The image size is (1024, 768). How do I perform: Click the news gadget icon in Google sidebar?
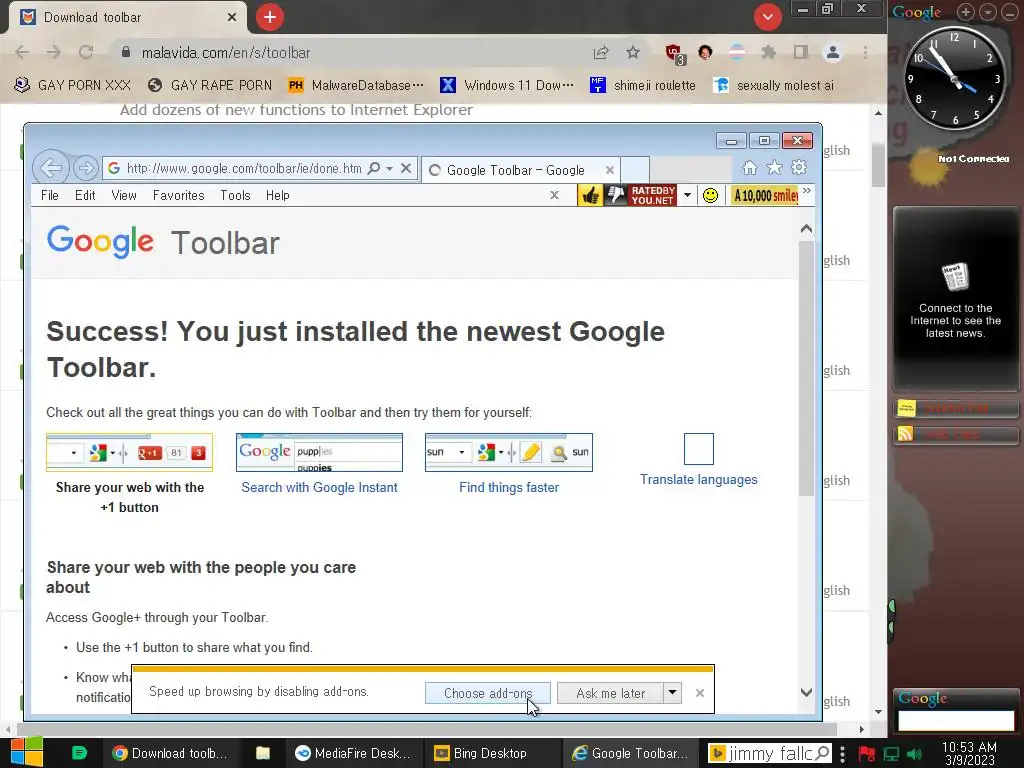click(955, 278)
